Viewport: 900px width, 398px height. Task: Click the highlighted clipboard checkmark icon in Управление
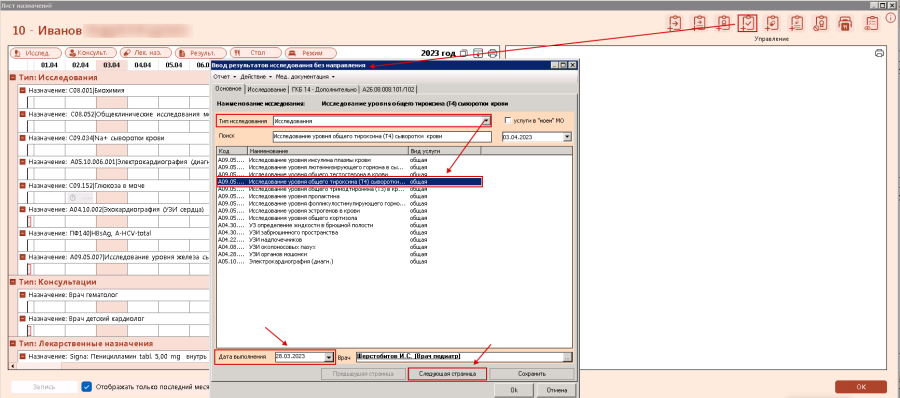pos(747,23)
